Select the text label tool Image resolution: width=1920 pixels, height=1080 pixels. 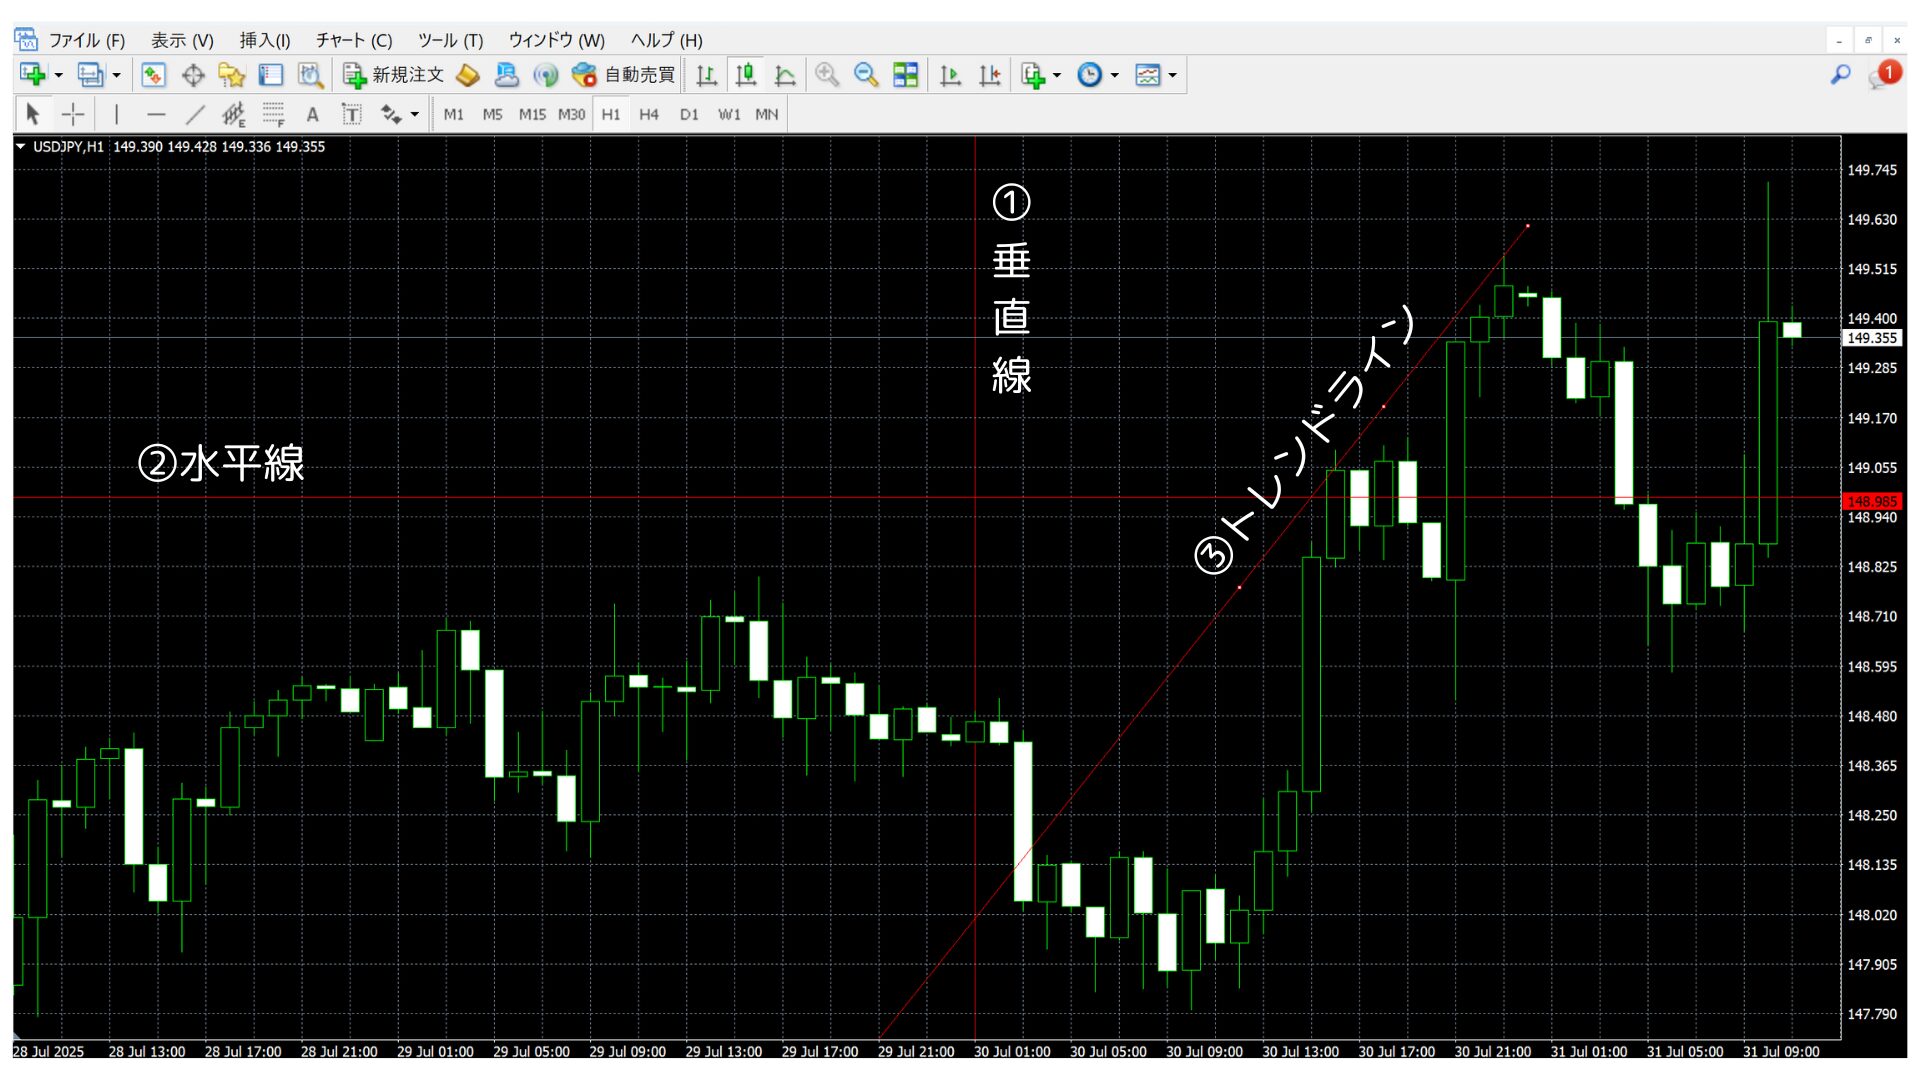[351, 114]
